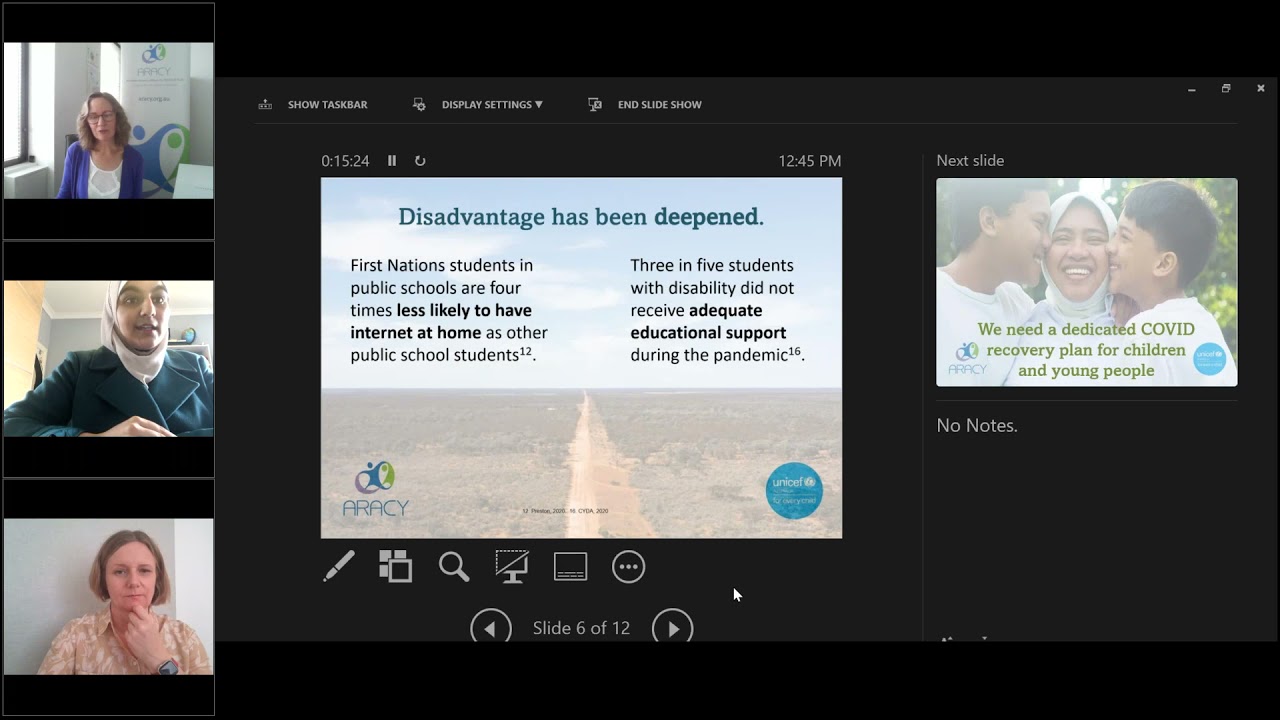Toggle subtitles icon below the slide

pos(570,567)
